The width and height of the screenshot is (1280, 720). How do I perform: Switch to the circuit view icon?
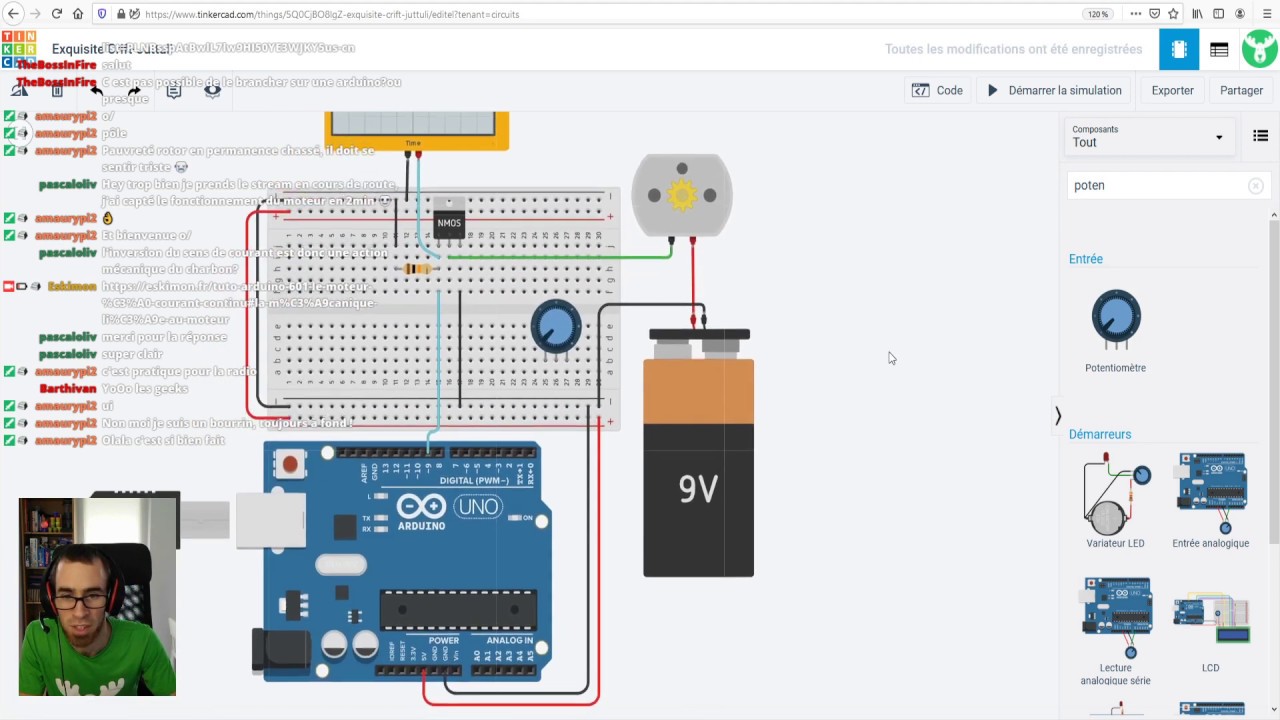click(x=1179, y=49)
